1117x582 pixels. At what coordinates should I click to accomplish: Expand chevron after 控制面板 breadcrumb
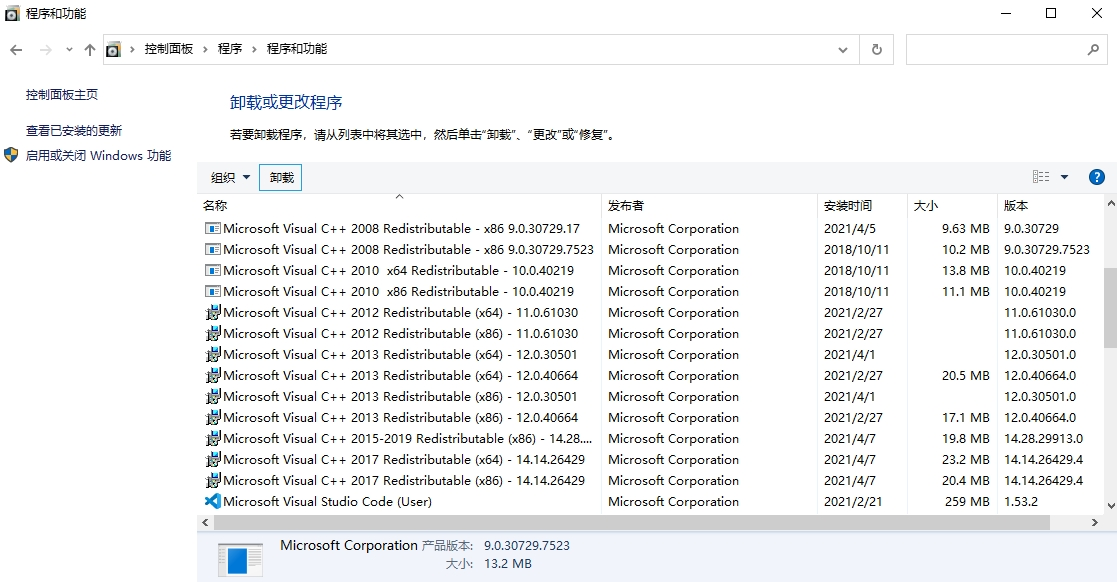click(x=205, y=49)
